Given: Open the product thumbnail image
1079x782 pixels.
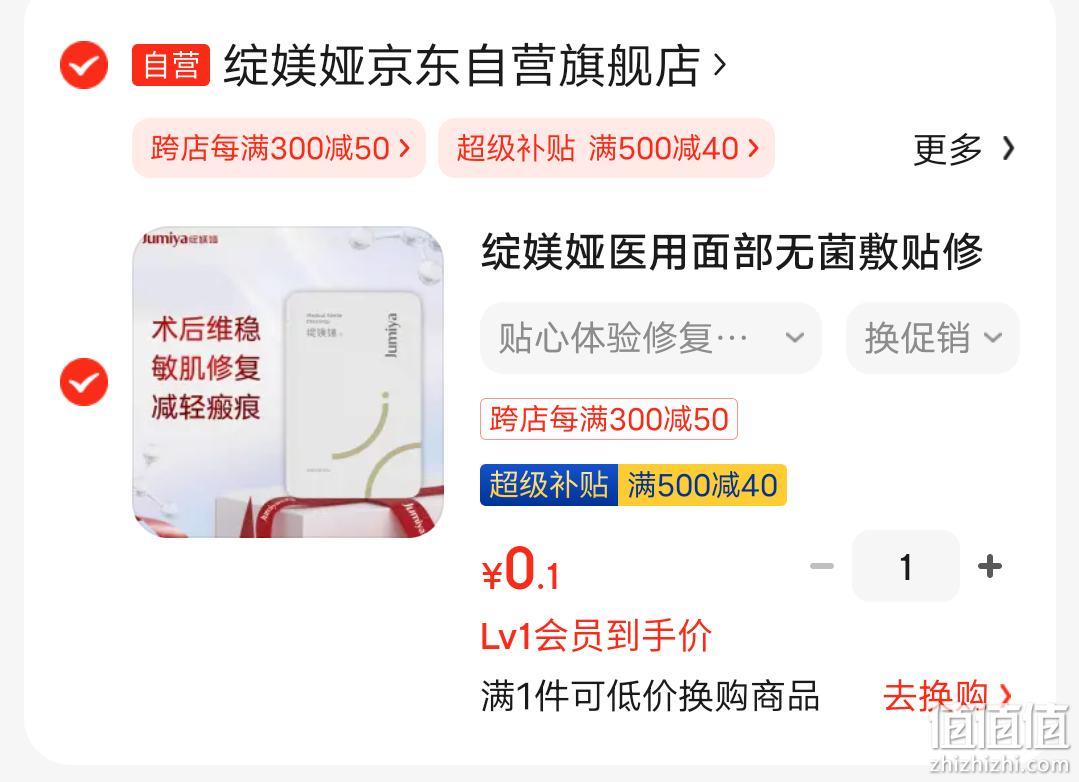Looking at the screenshot, I should click(x=288, y=382).
